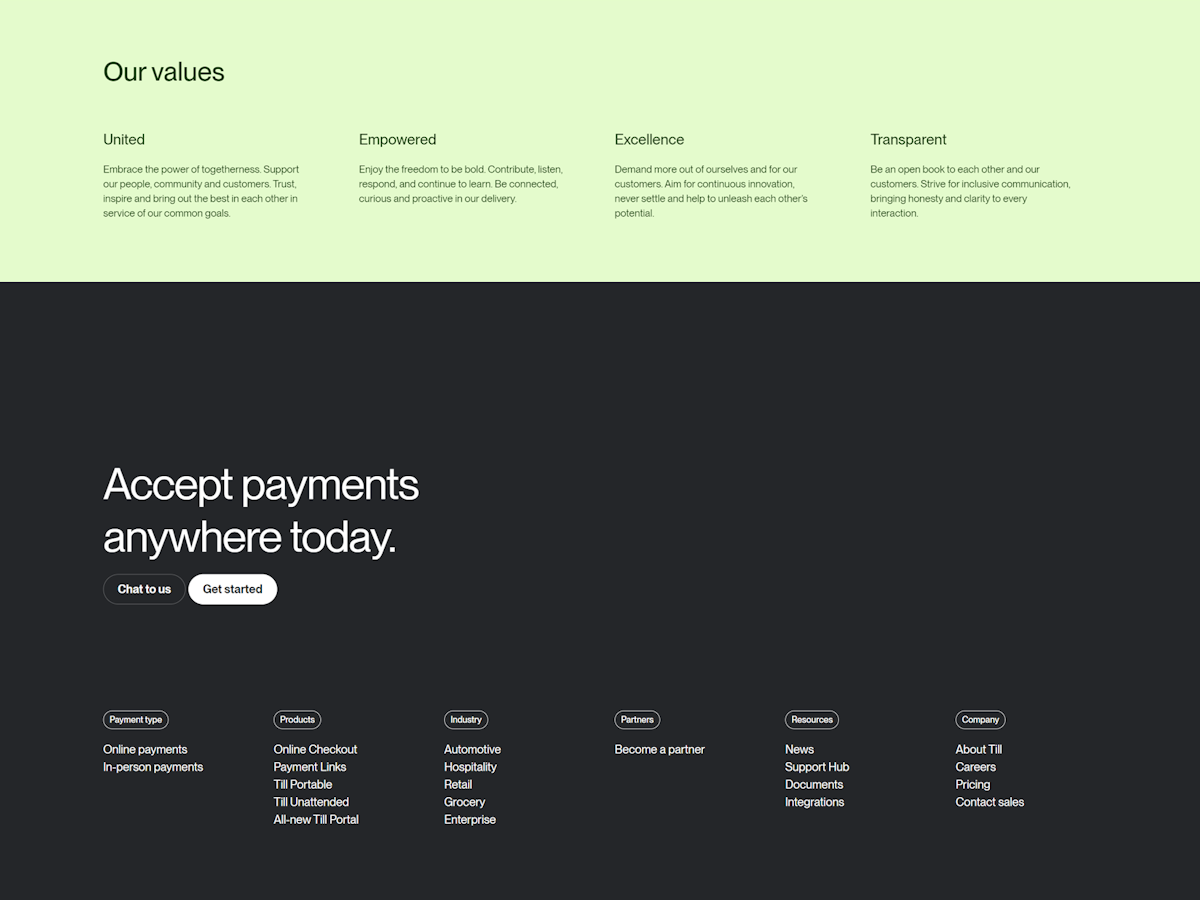Viewport: 1200px width, 900px height.
Task: Open the Careers link
Action: [x=976, y=767]
